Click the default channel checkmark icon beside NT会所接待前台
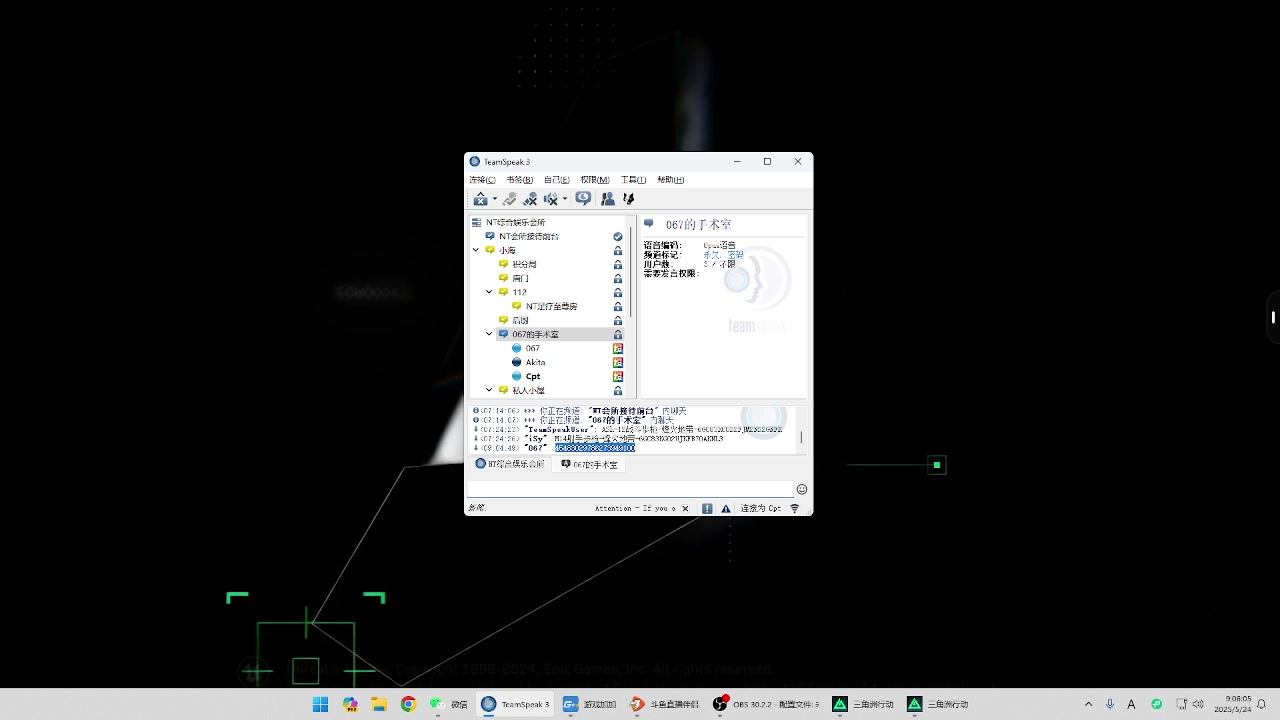The image size is (1280, 720). click(618, 236)
